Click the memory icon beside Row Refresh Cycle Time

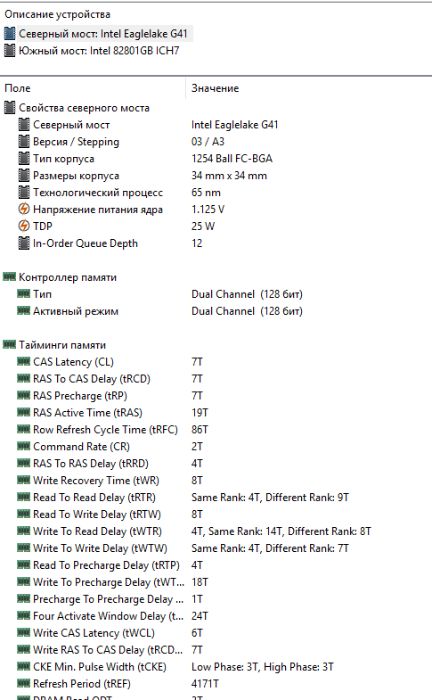[x=24, y=430]
